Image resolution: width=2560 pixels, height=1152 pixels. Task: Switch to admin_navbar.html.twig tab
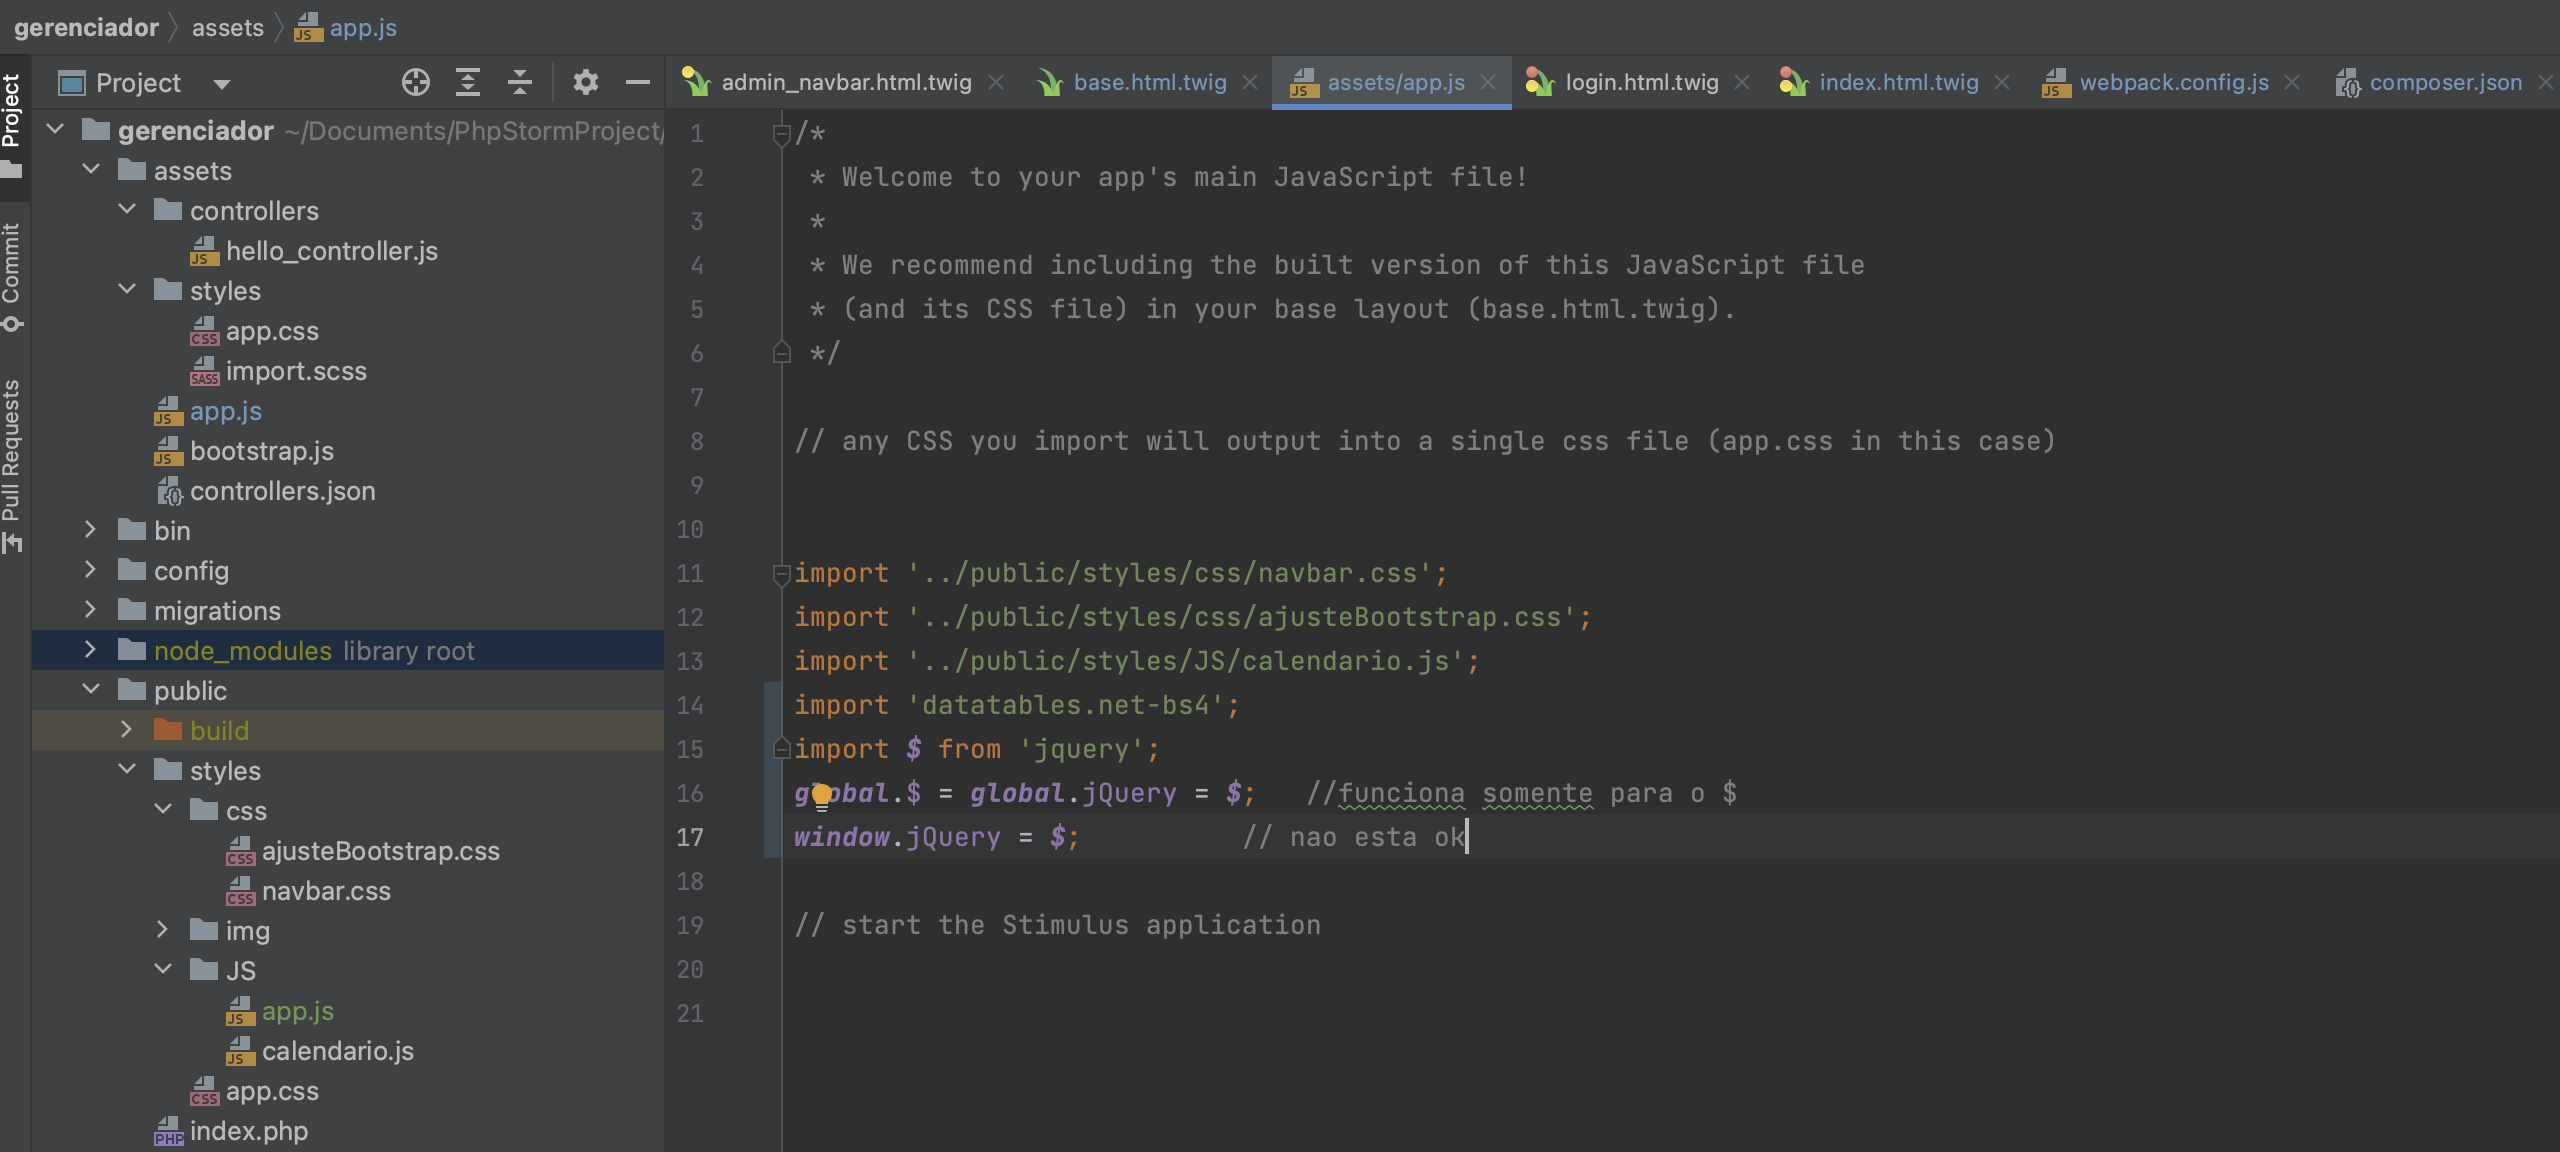[x=846, y=82]
